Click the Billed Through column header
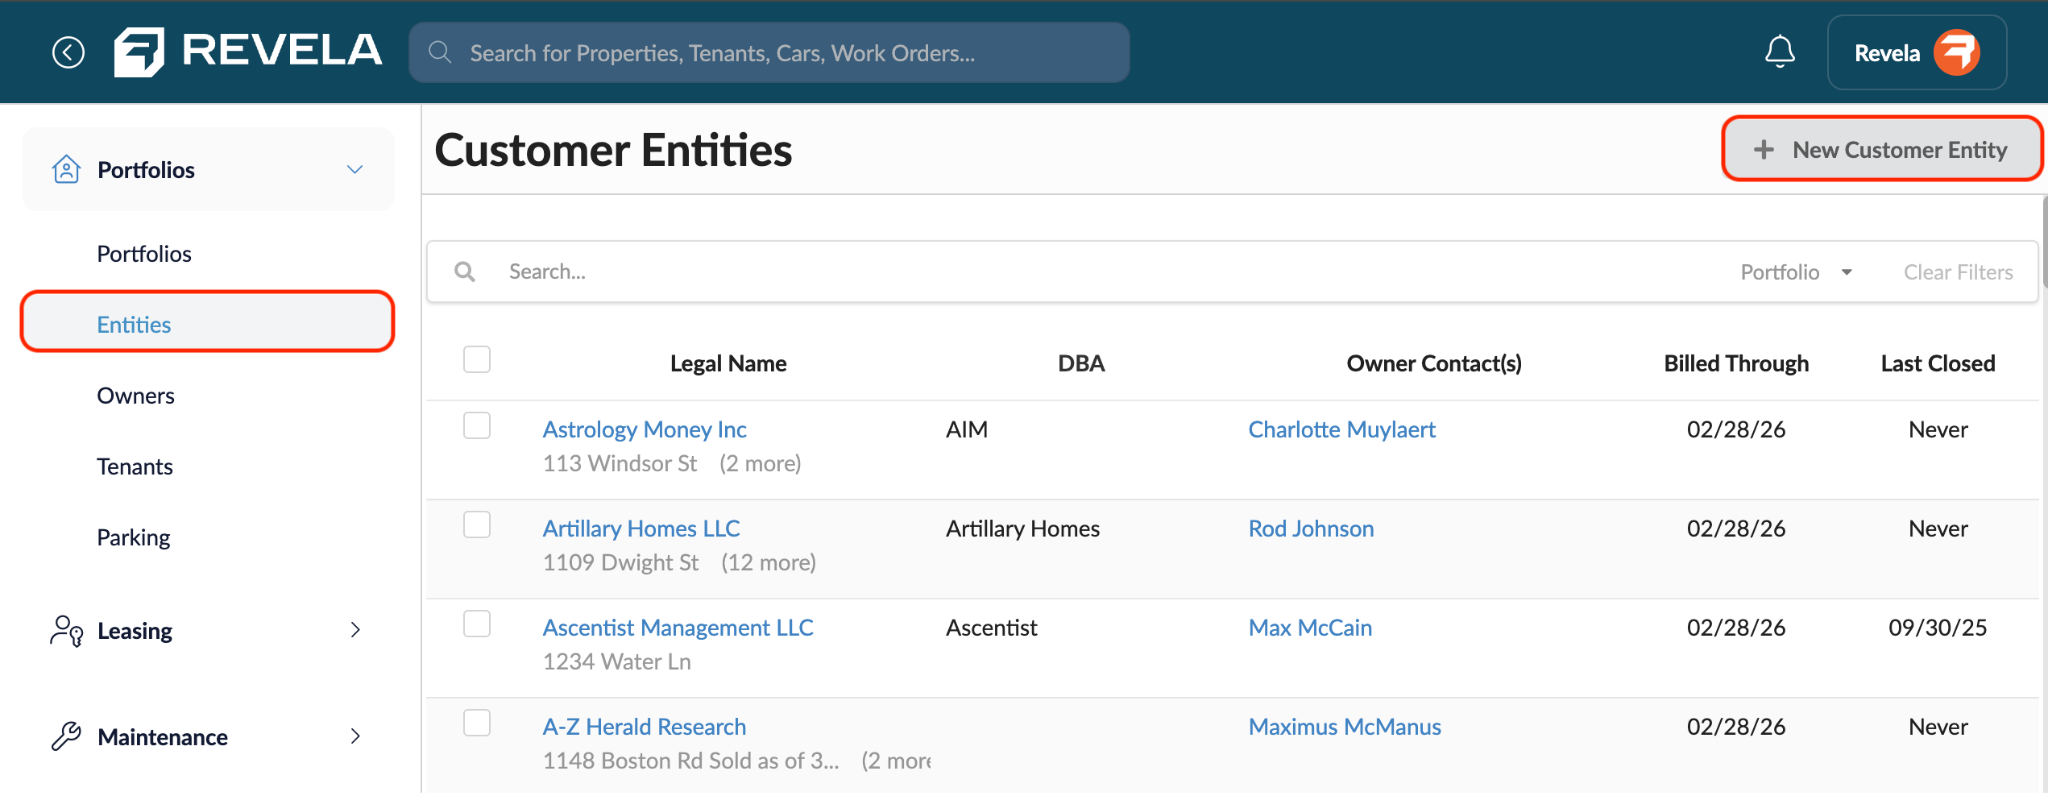 [1736, 363]
